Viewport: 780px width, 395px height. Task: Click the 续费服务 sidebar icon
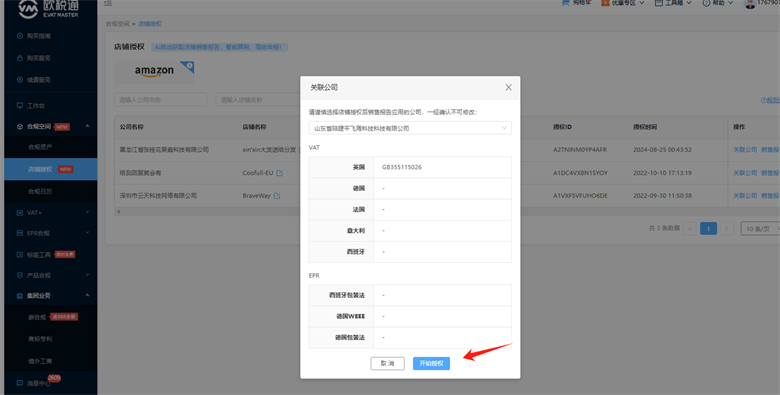[x=20, y=80]
